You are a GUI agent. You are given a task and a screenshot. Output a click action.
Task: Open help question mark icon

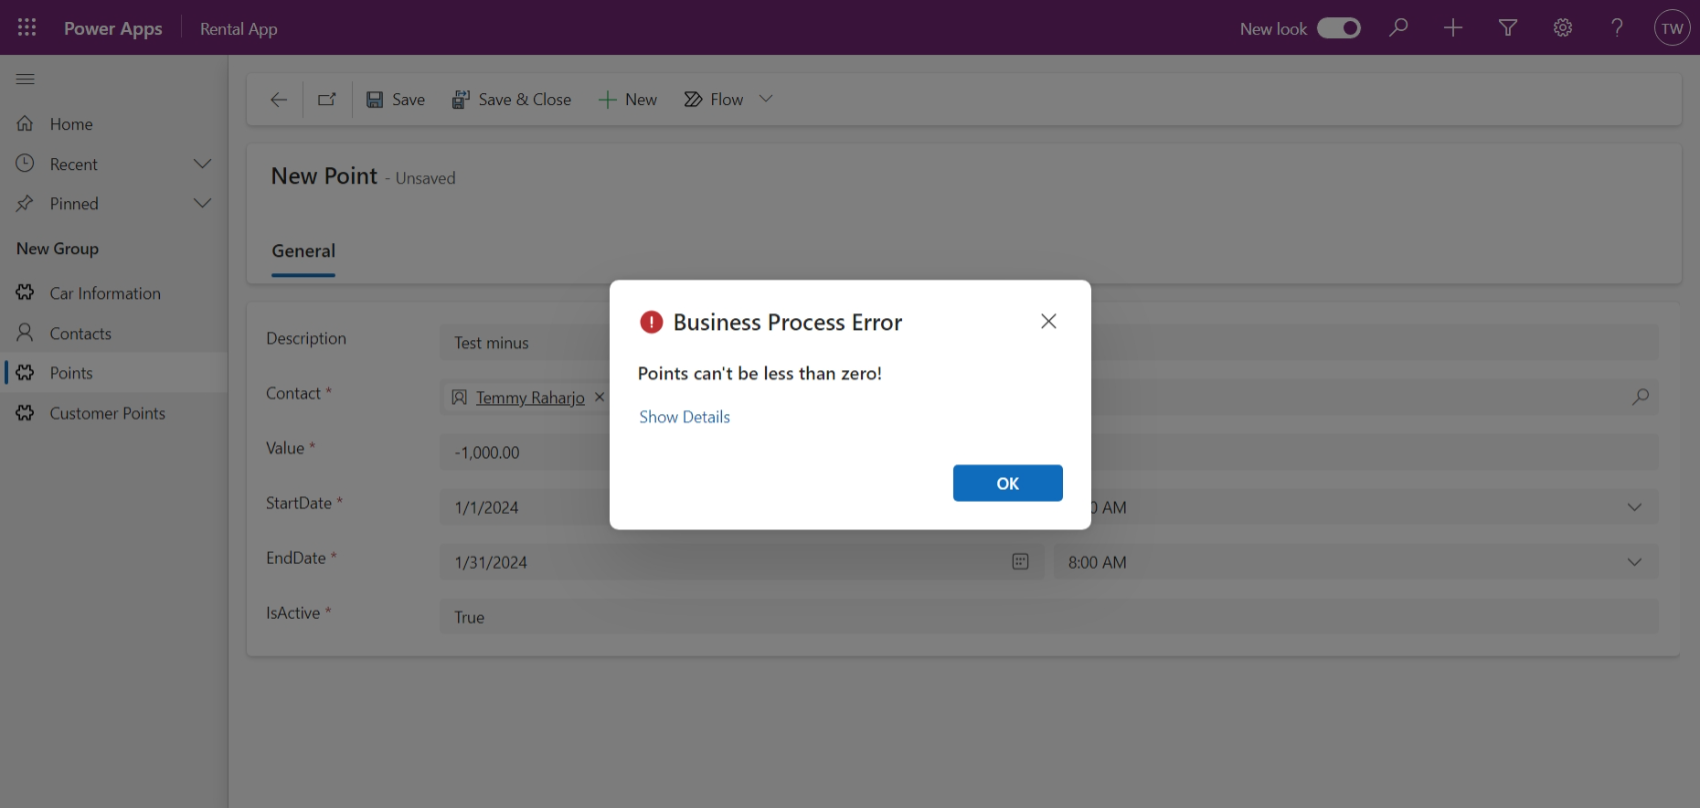[1617, 28]
